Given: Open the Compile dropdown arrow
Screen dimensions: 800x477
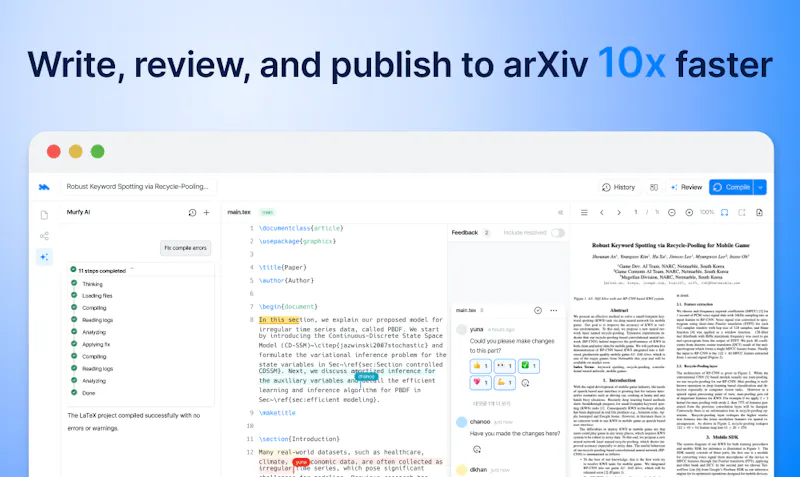Looking at the screenshot, I should (760, 187).
